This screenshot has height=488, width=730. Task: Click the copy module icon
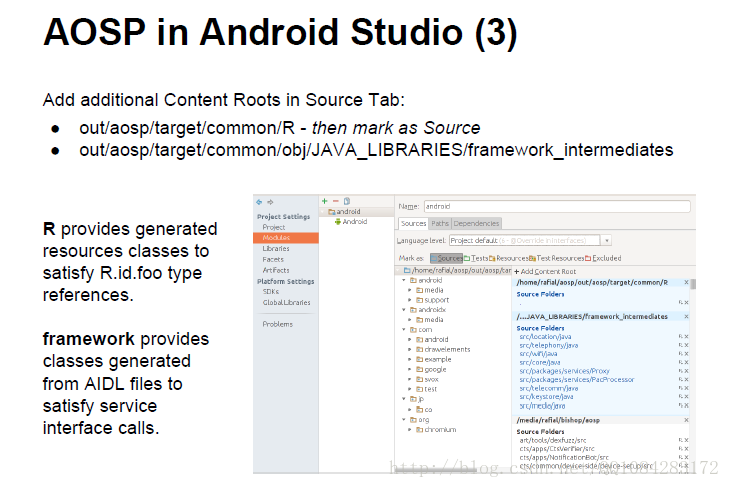coord(347,201)
